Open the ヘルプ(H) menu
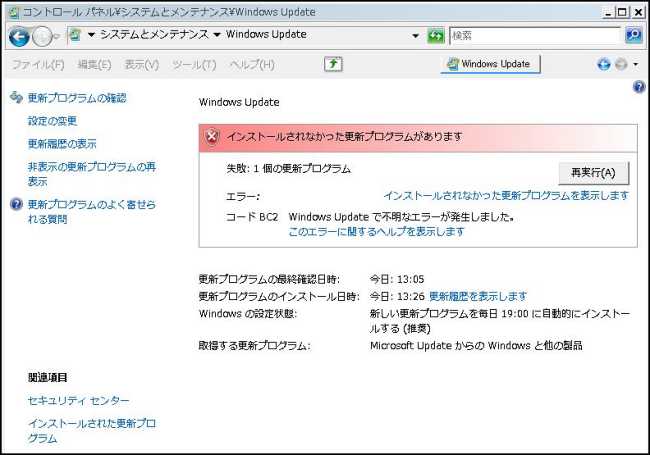The width and height of the screenshot is (650, 455). click(x=252, y=65)
